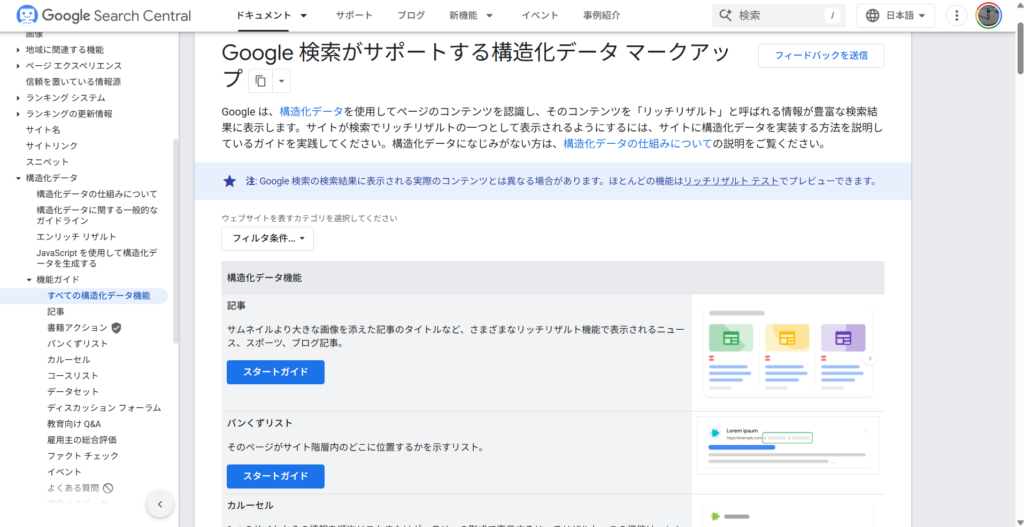Open the dropdown arrow next to copy icon
1024x527 pixels.
coord(281,81)
